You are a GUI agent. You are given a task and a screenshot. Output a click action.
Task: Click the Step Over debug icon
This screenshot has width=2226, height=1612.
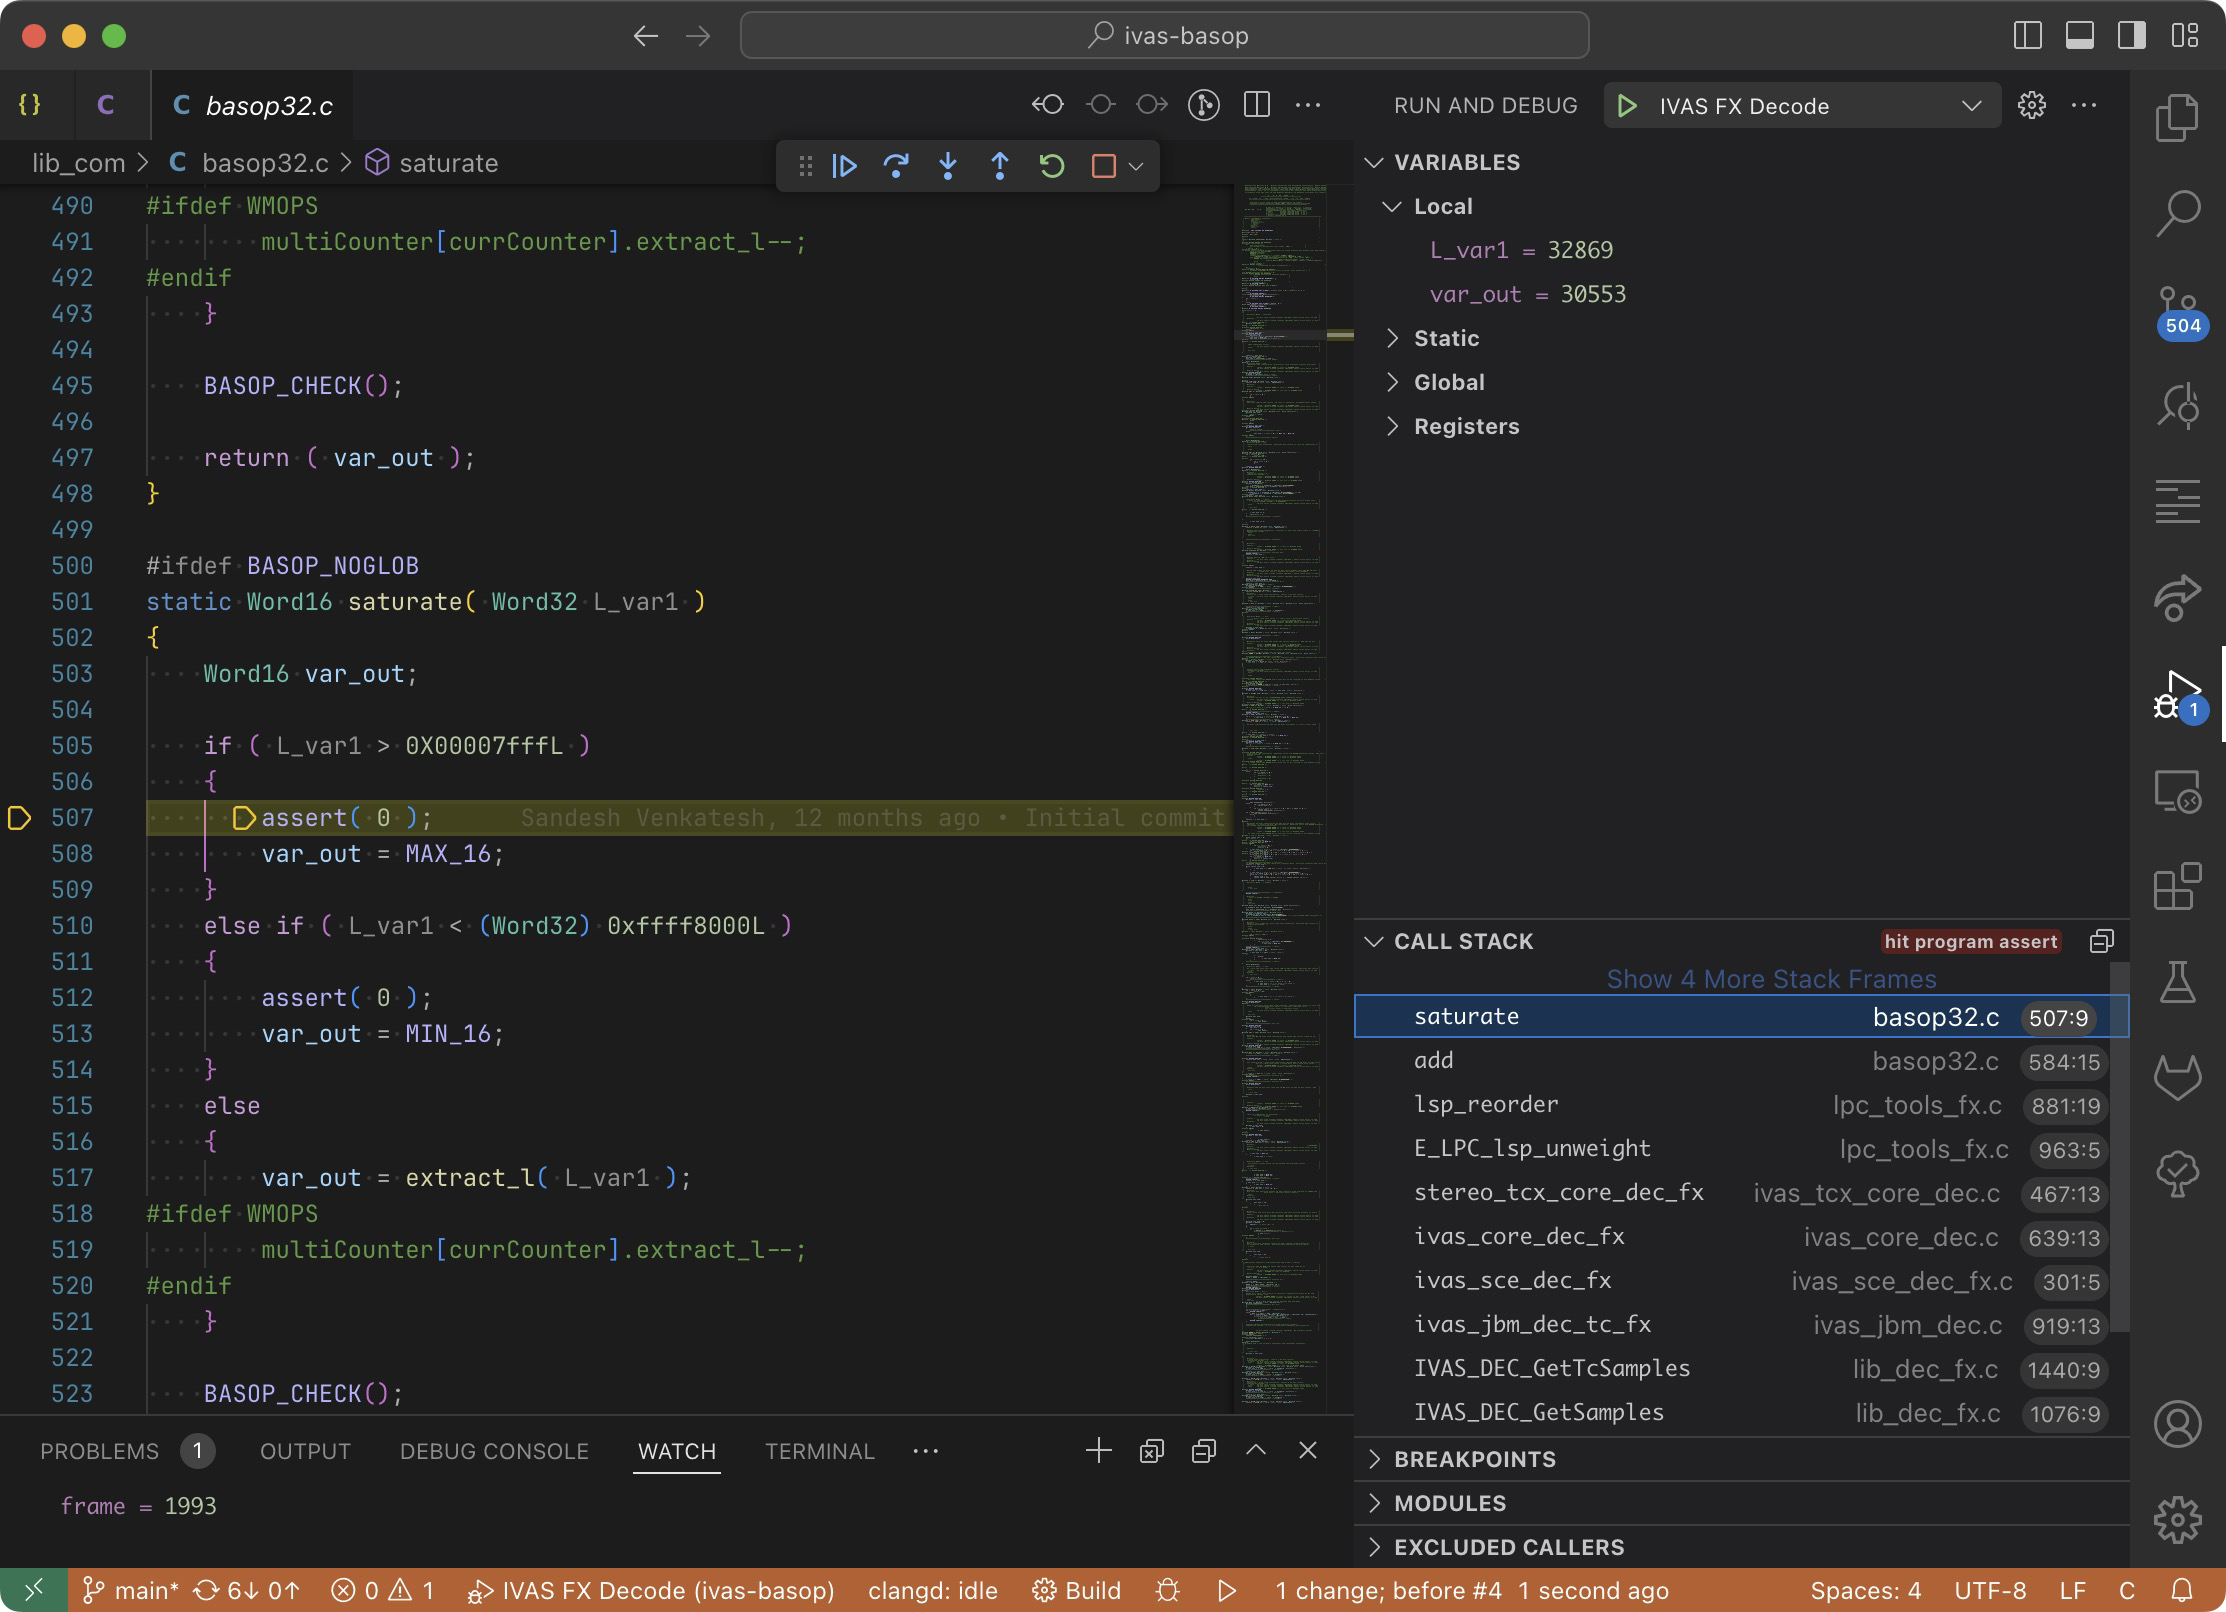click(896, 166)
